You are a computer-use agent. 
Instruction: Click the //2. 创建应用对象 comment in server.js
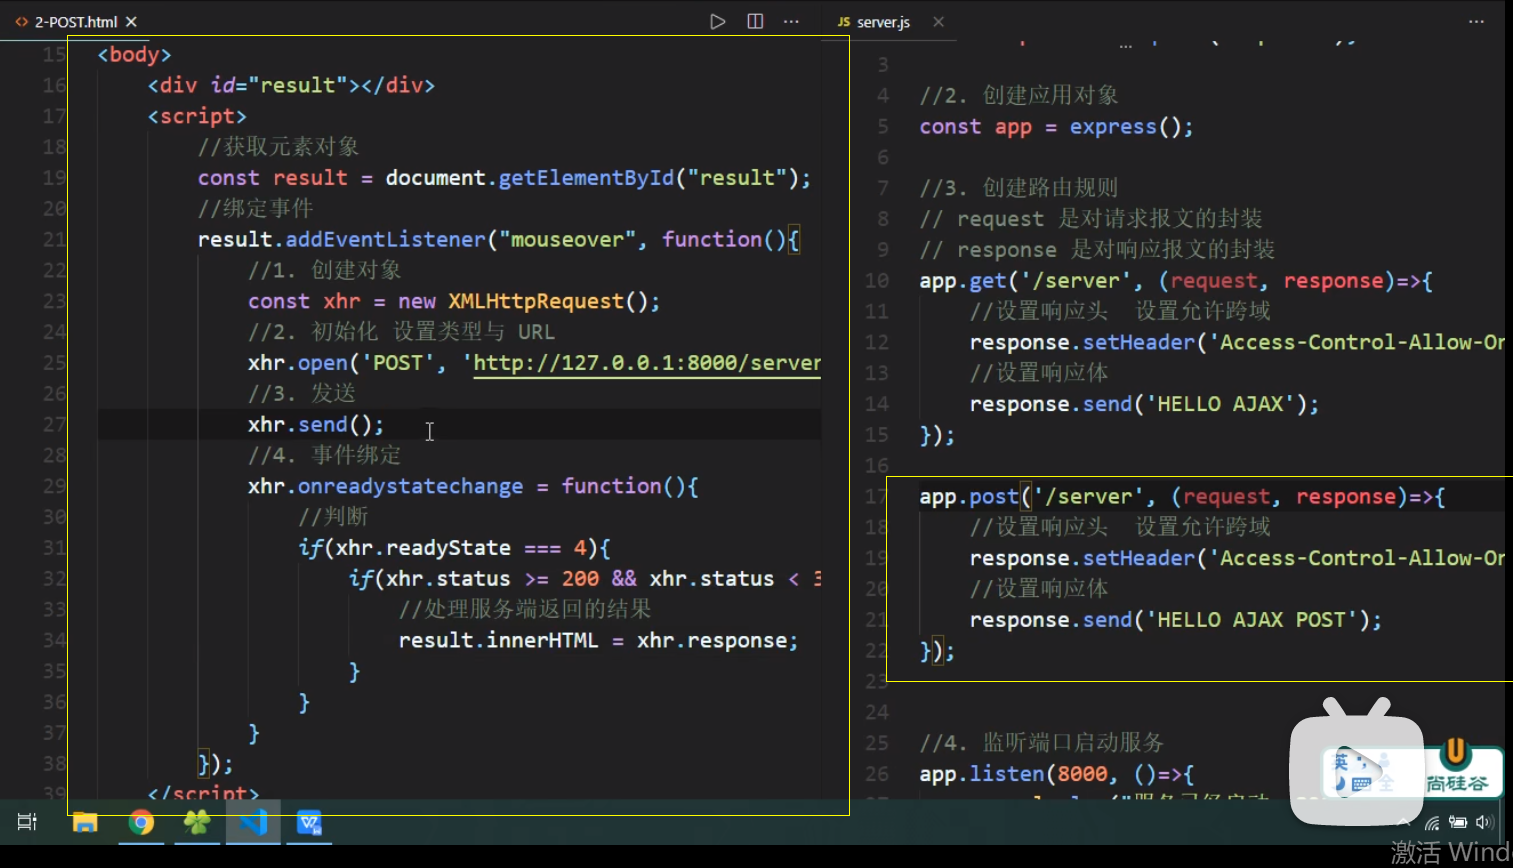pos(1019,96)
